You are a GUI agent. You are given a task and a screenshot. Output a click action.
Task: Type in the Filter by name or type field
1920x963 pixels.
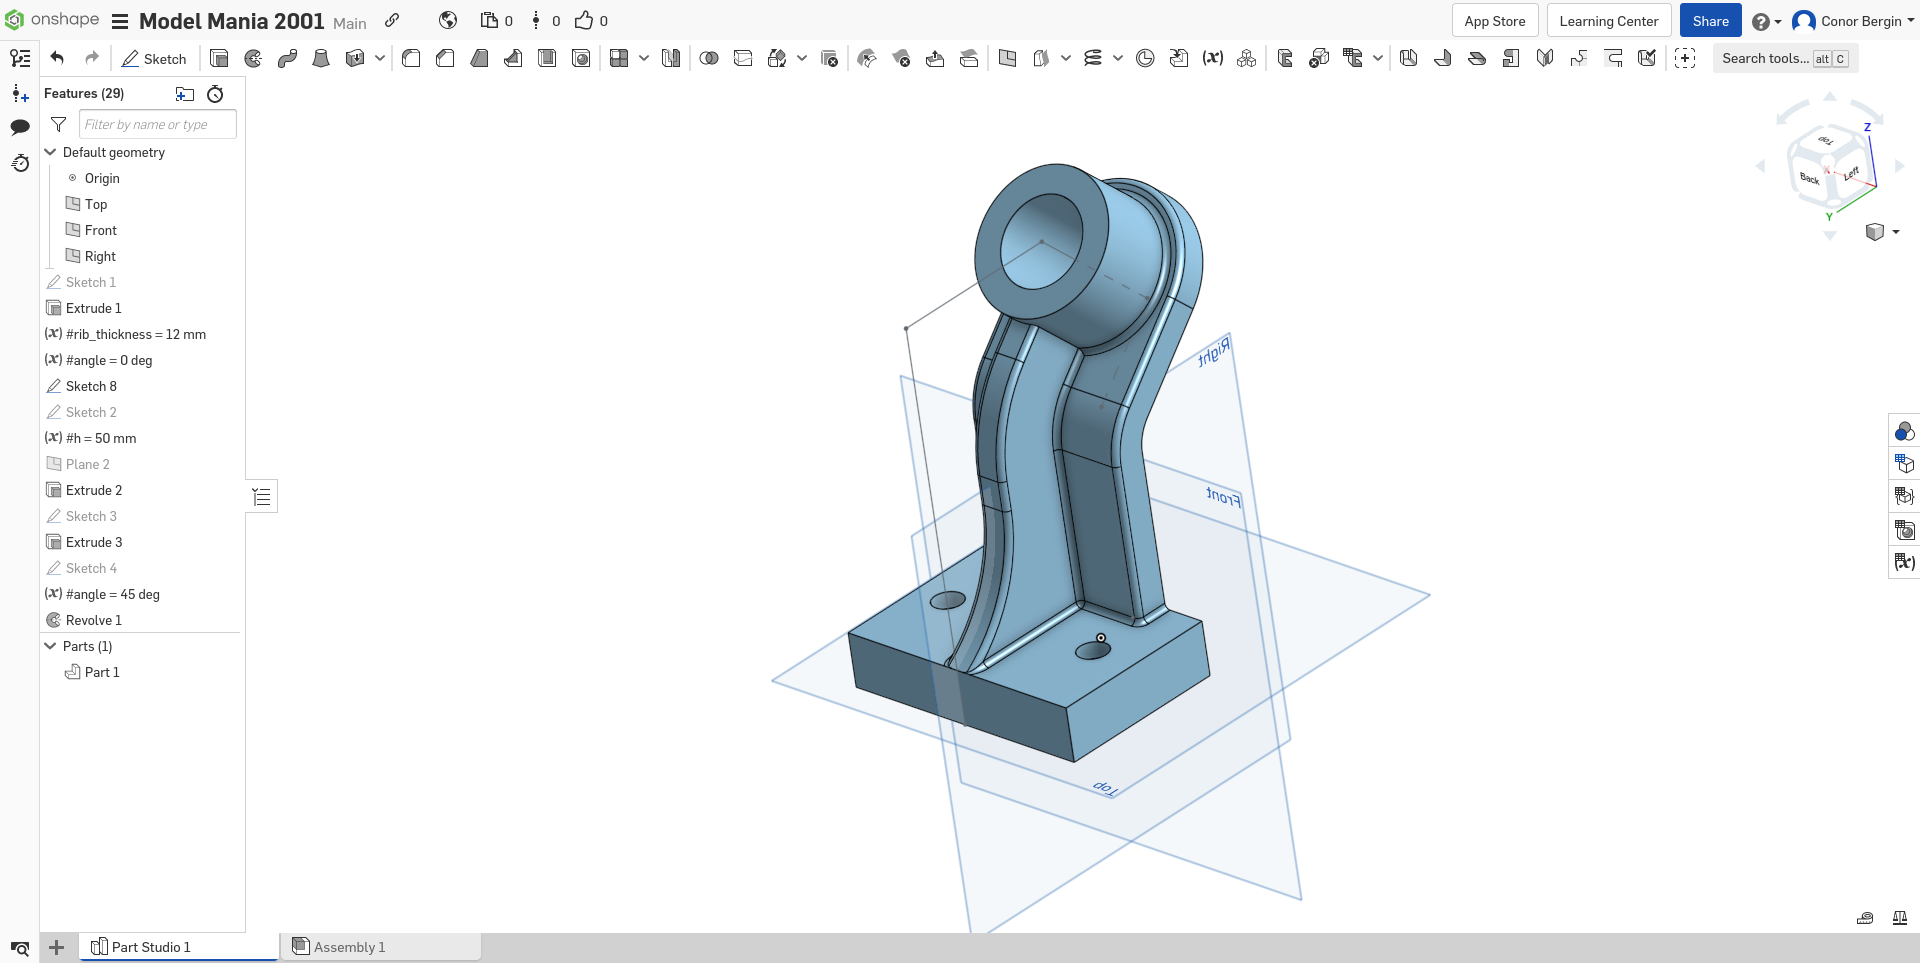coord(156,124)
